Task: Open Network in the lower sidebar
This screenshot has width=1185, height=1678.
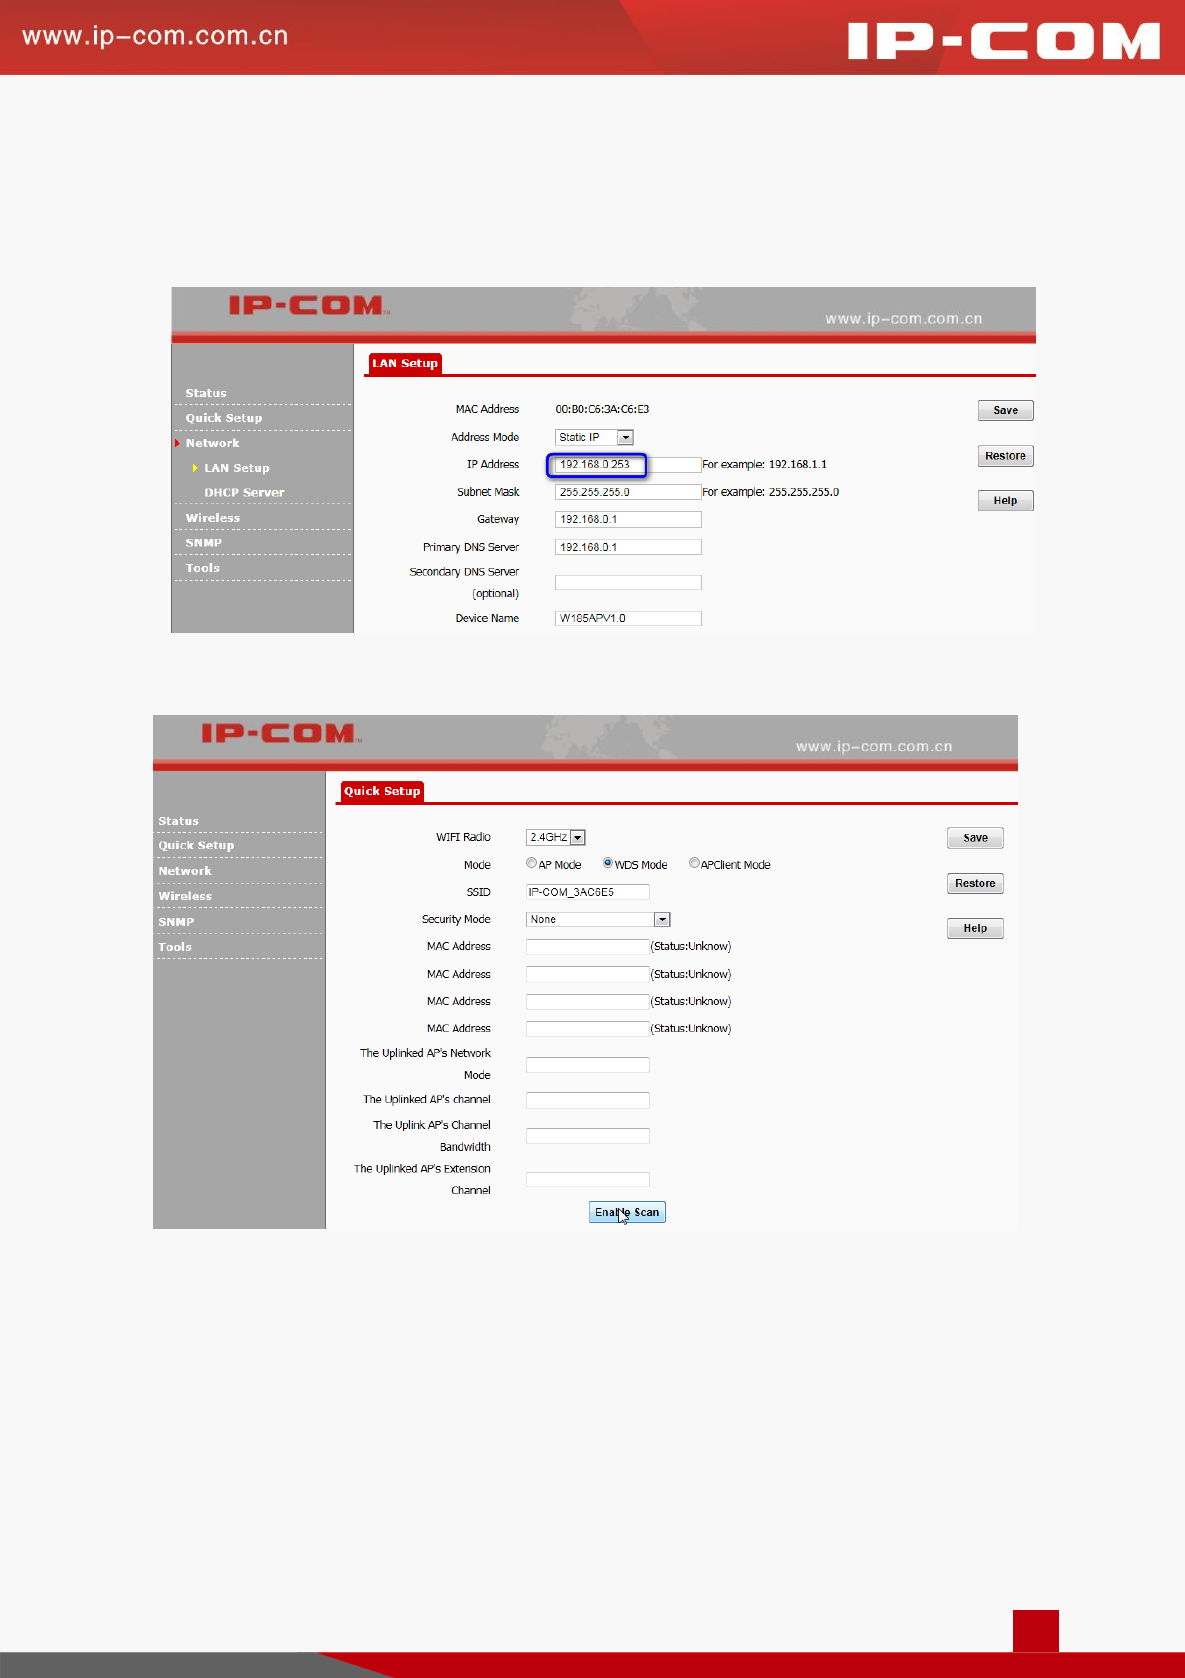Action: click(185, 871)
